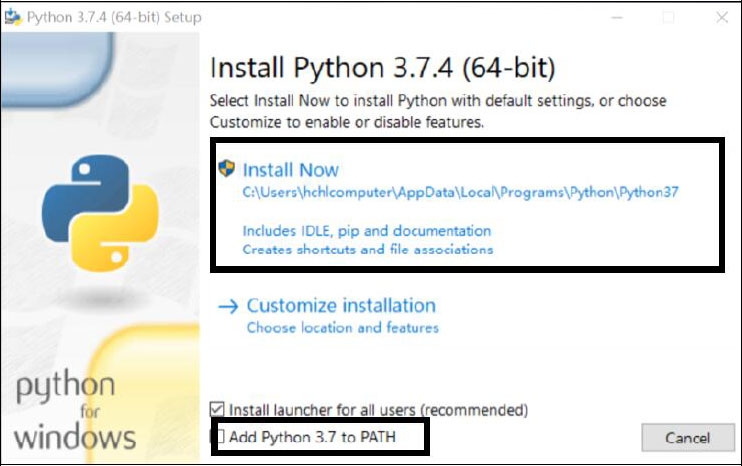742x466 pixels.
Task: Toggle Install launcher for all users checkbox
Action: pos(217,409)
